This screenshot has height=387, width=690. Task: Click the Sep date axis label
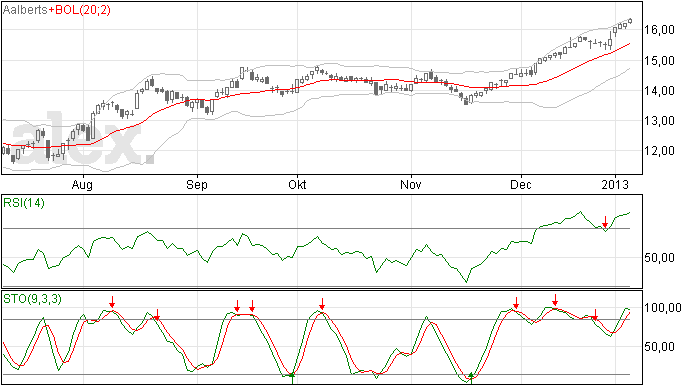point(196,184)
